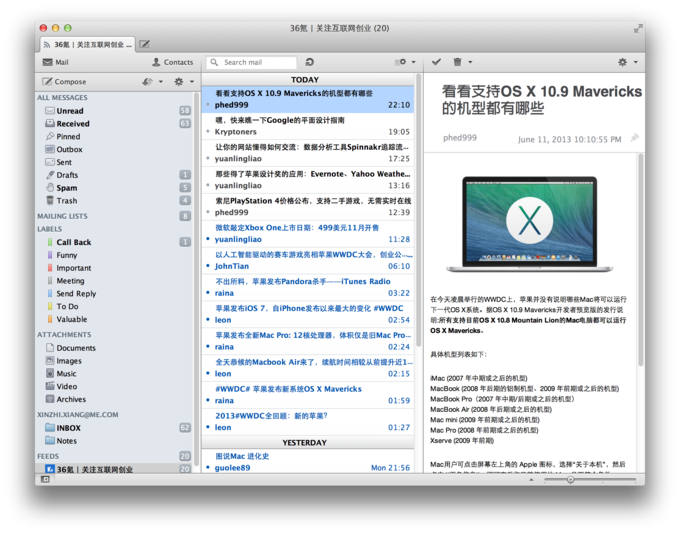Click the arrow left of zoom slider
This screenshot has height=534, width=680.
[x=531, y=480]
